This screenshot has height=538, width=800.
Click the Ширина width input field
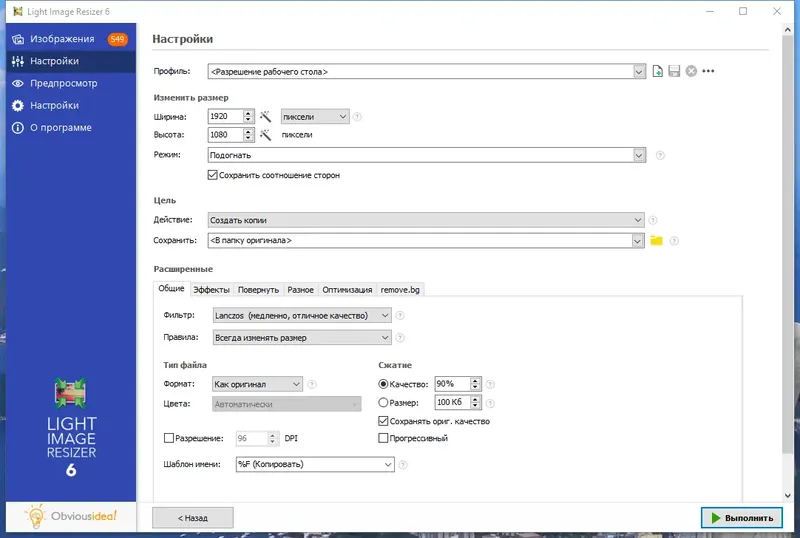pos(225,116)
